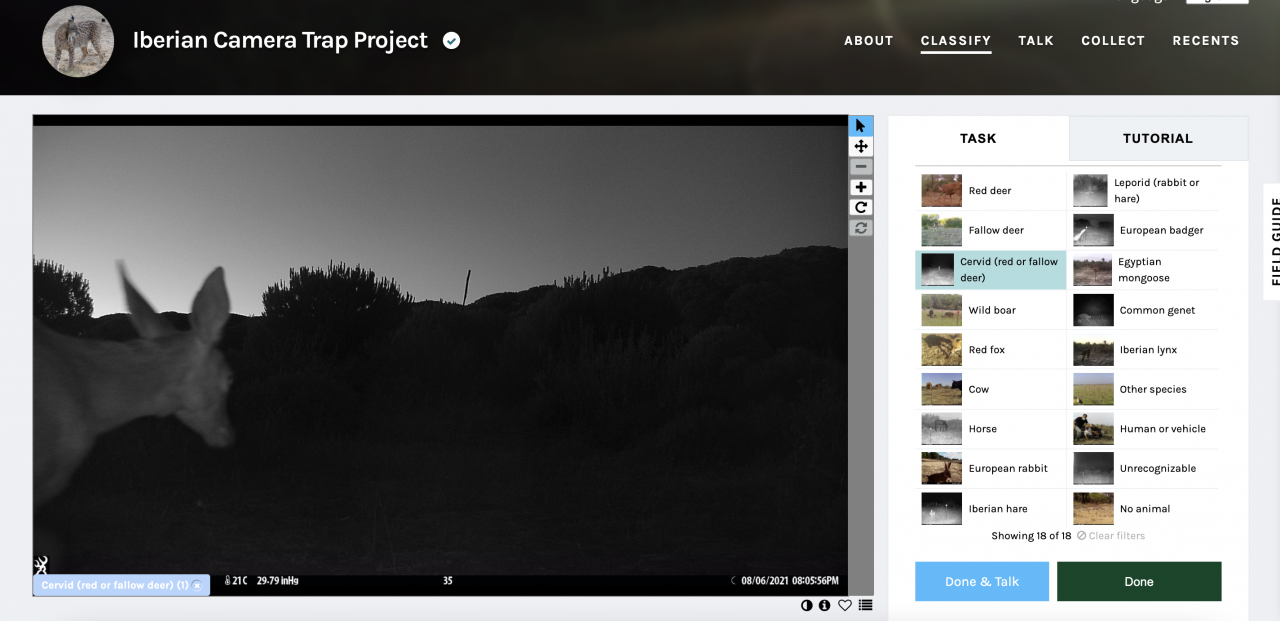
Task: Click the zoom out minus button
Action: click(861, 167)
